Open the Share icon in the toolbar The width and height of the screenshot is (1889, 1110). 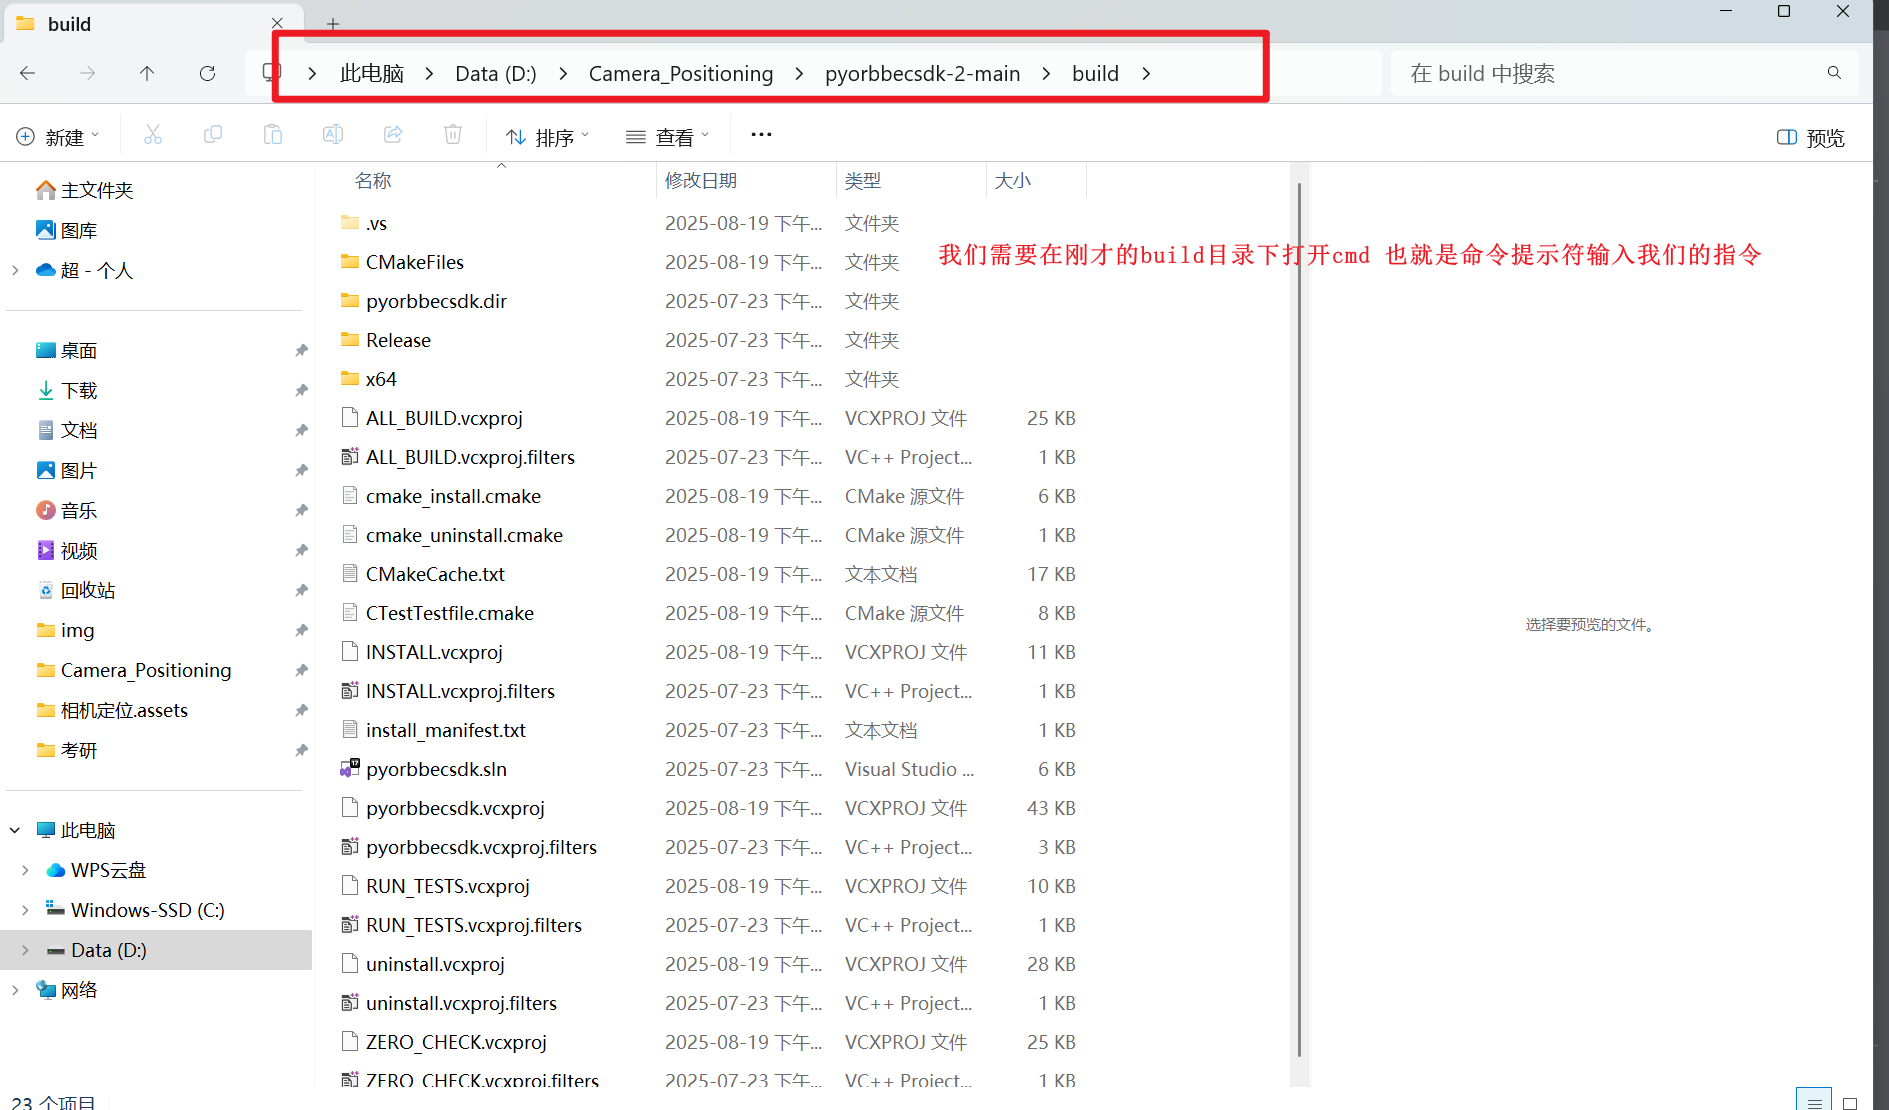pyautogui.click(x=392, y=135)
